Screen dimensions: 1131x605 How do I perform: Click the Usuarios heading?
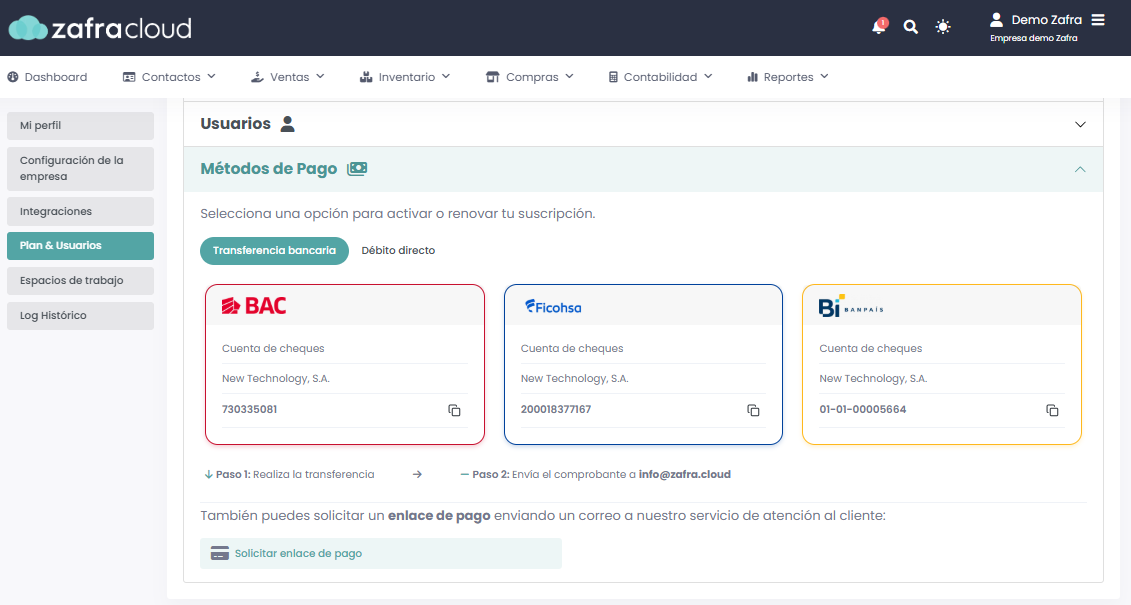click(x=235, y=124)
